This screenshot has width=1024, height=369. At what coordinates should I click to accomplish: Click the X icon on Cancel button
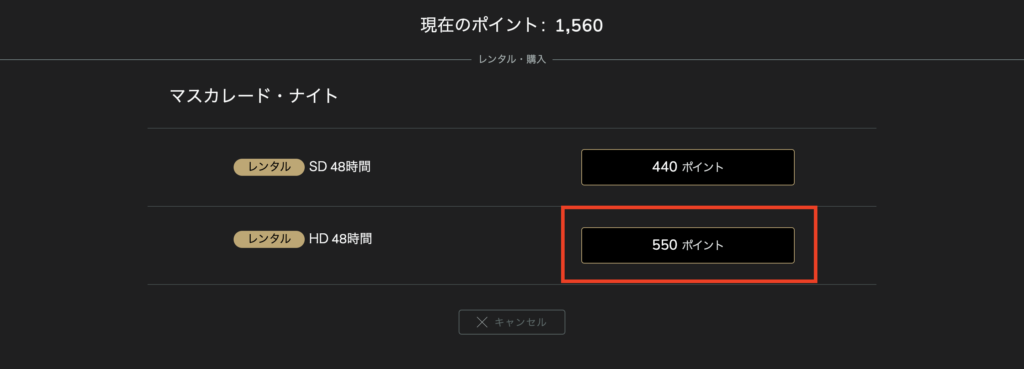[x=482, y=322]
